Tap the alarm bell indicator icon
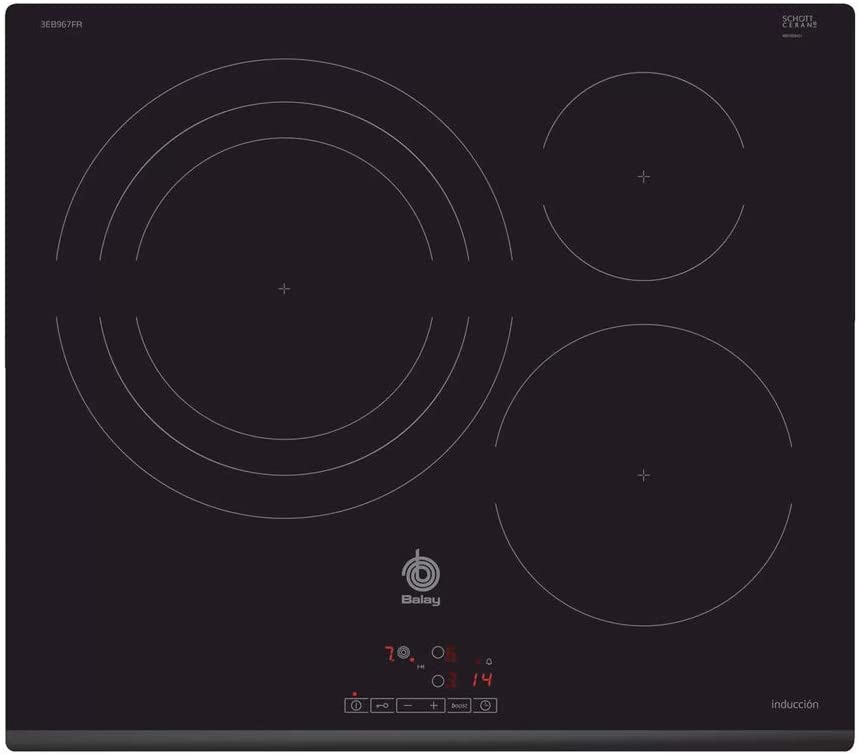The width and height of the screenshot is (860, 756). [x=489, y=662]
